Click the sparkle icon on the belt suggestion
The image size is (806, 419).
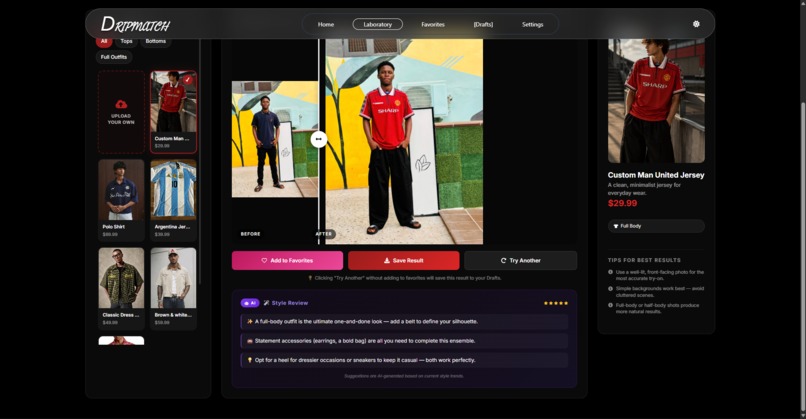[x=250, y=321]
